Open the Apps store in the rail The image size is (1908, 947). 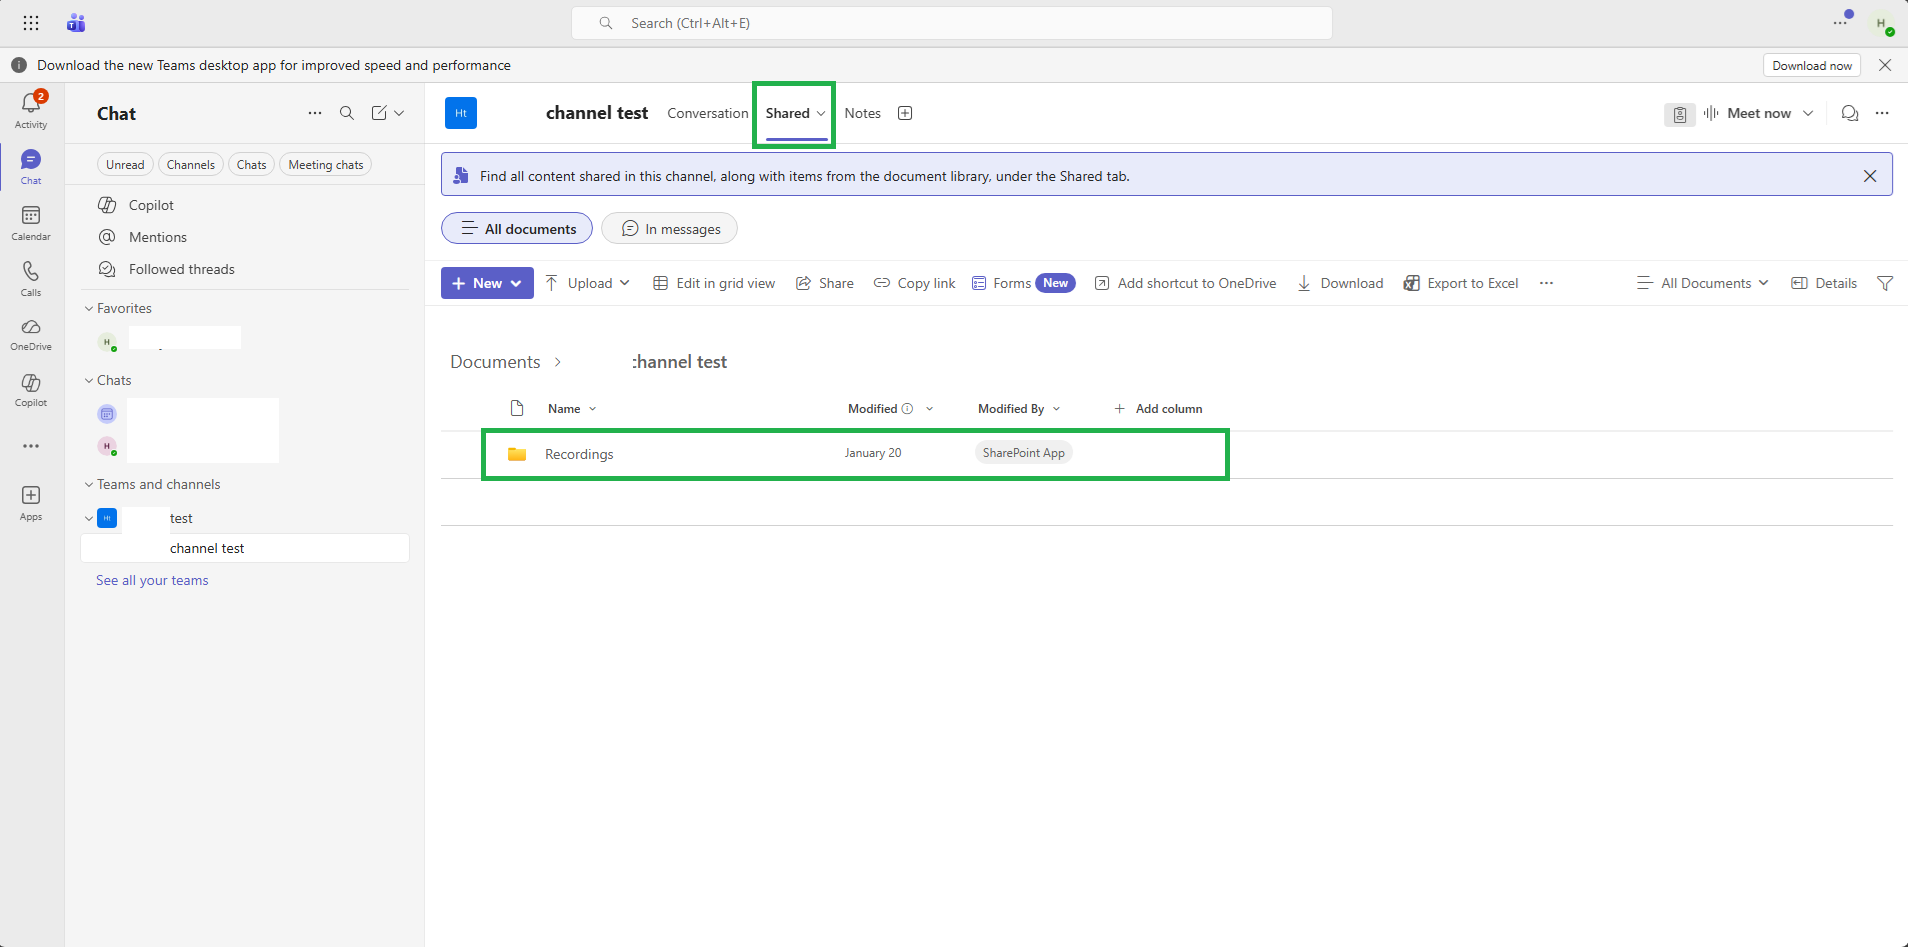coord(31,503)
